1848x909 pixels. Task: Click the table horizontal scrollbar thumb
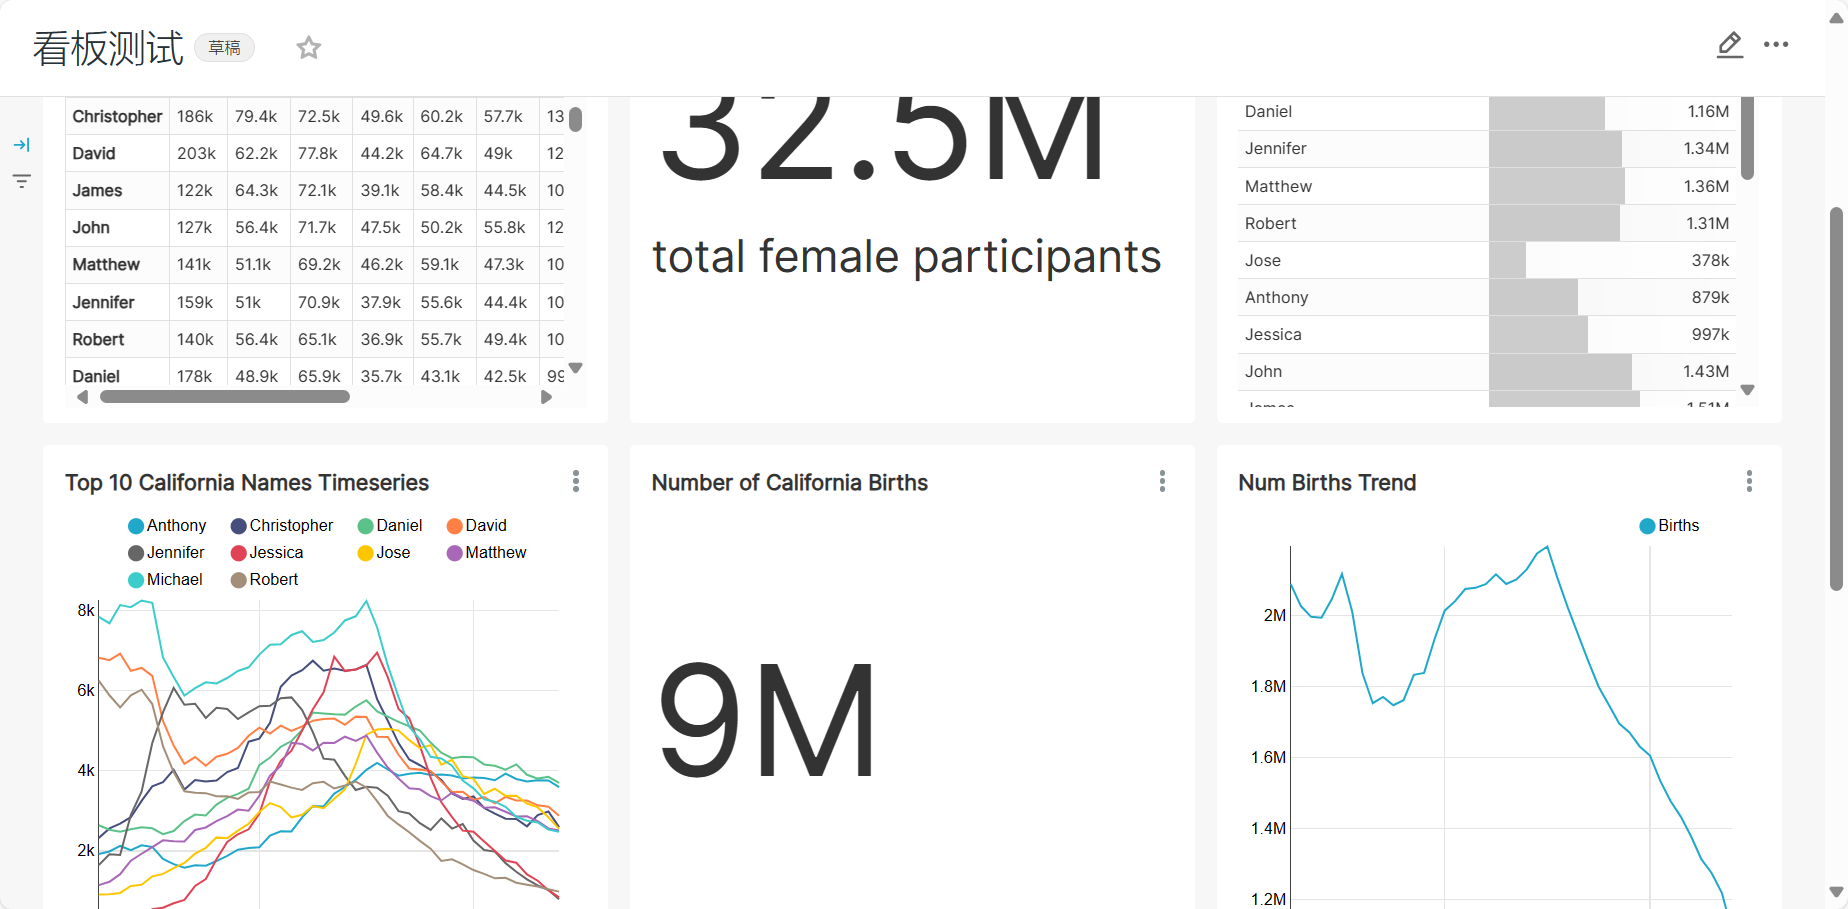(x=225, y=397)
